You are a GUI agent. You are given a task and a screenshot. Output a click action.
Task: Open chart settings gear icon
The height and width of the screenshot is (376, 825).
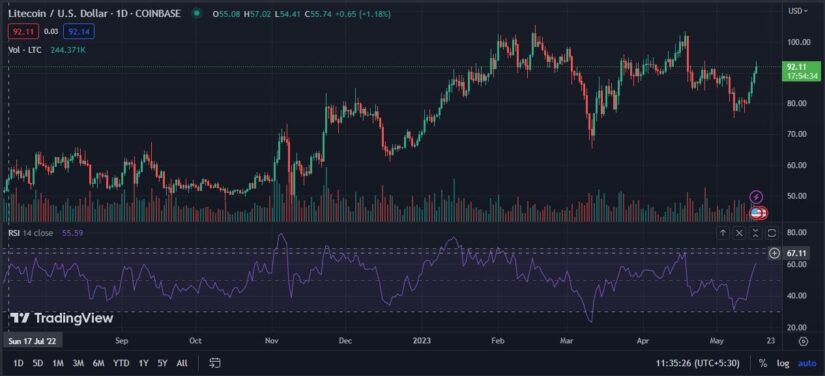(803, 341)
